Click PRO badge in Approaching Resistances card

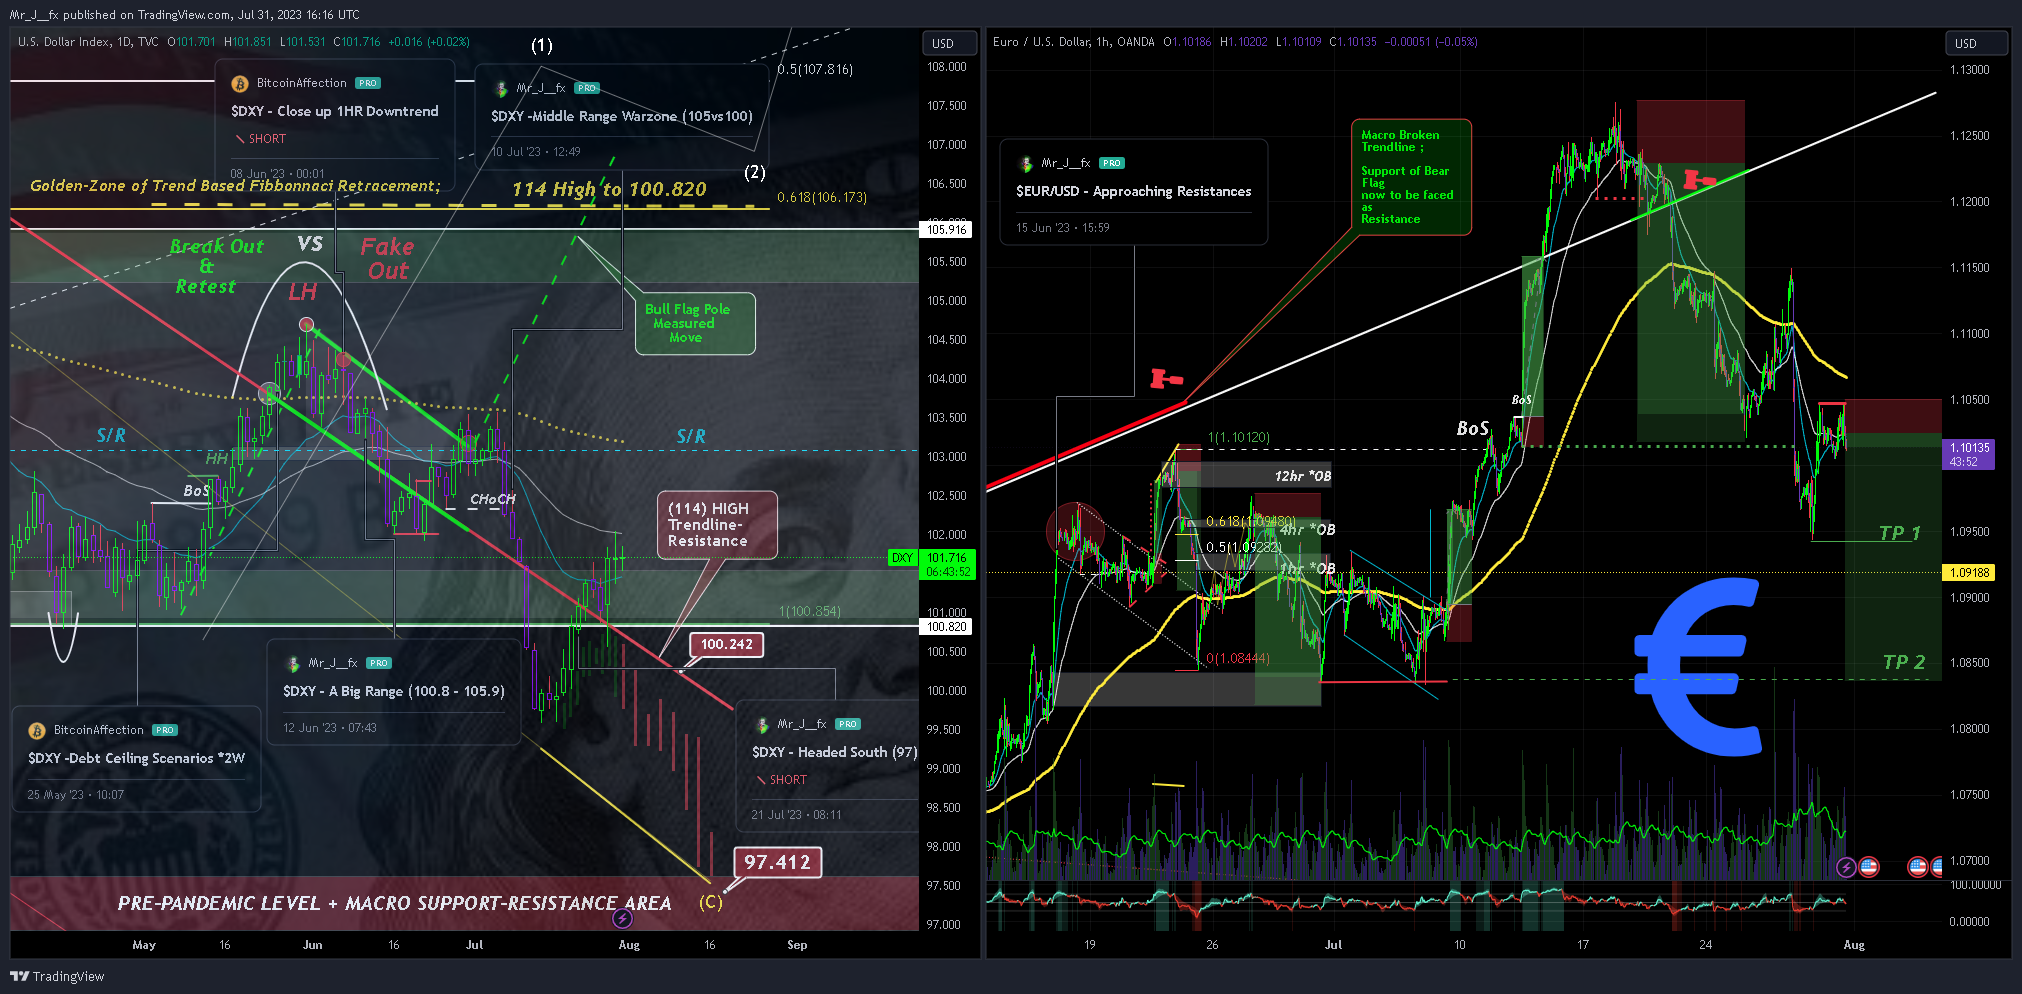point(1112,163)
